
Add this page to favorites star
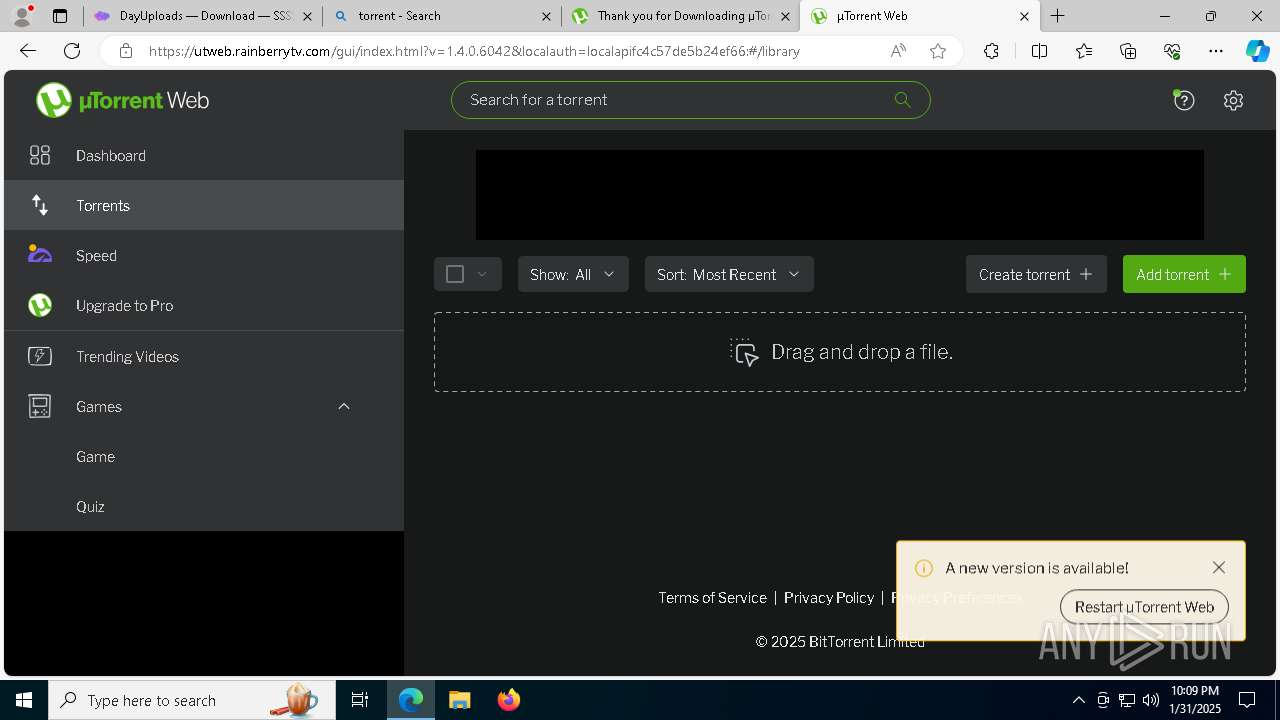point(938,51)
